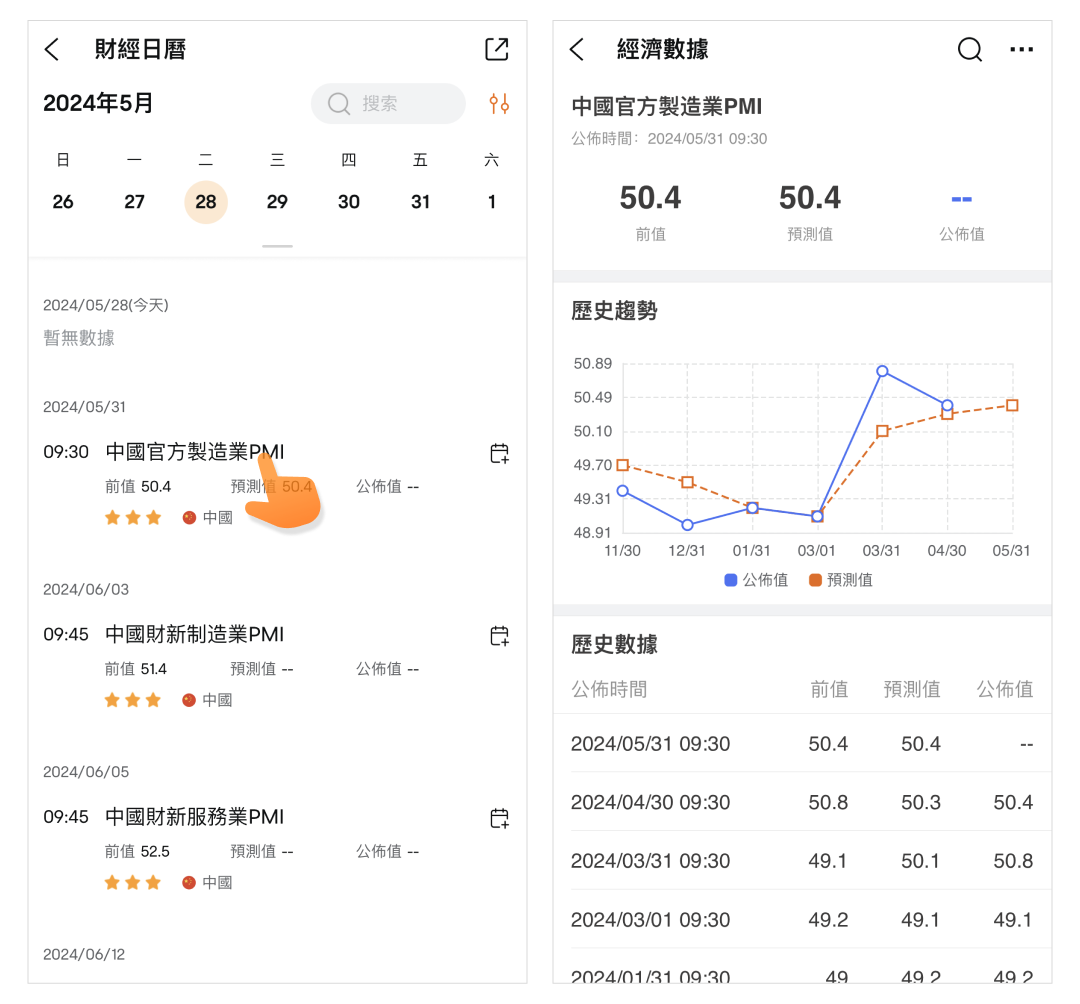Open the calendar filter settings icon
The width and height of the screenshot is (1080, 1004).
click(x=499, y=104)
